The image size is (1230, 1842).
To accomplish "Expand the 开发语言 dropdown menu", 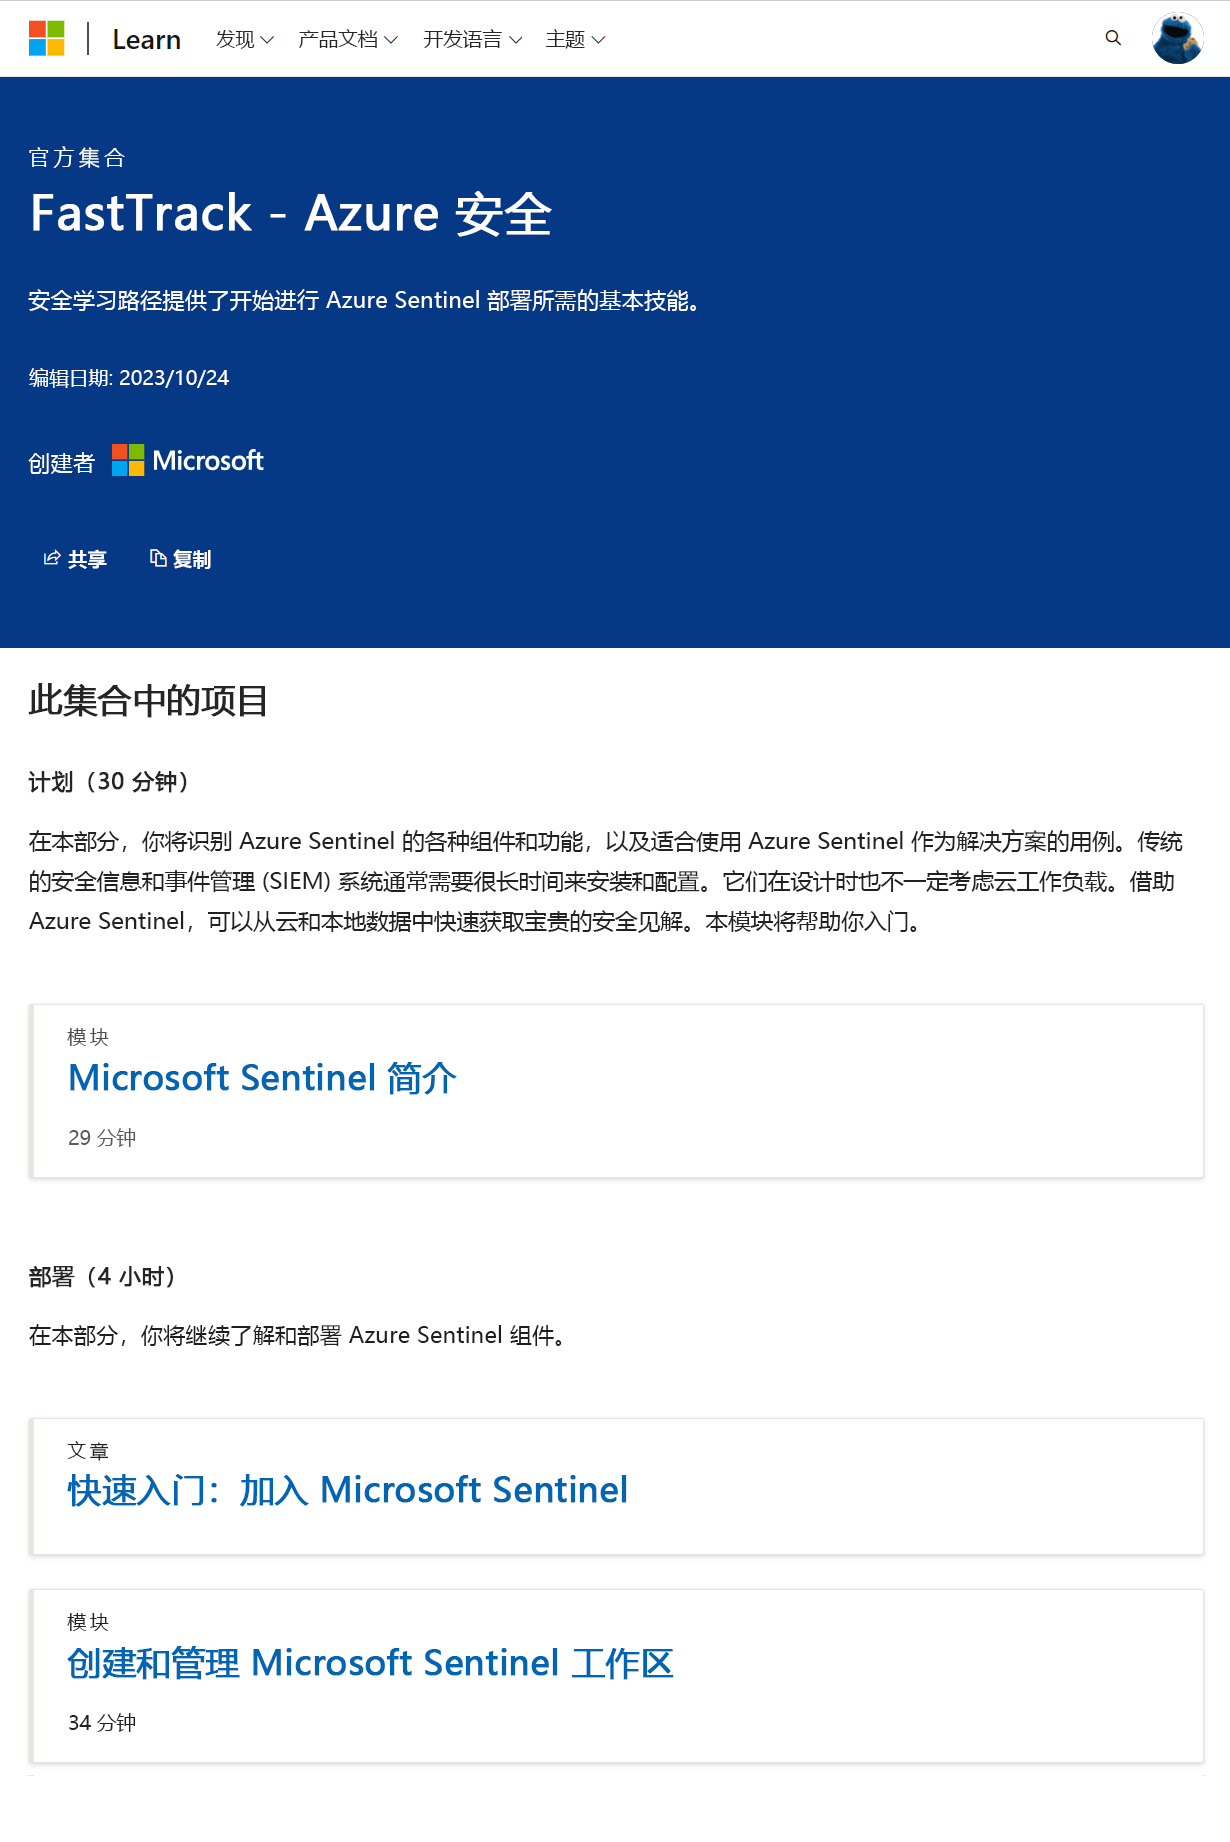I will coord(472,39).
